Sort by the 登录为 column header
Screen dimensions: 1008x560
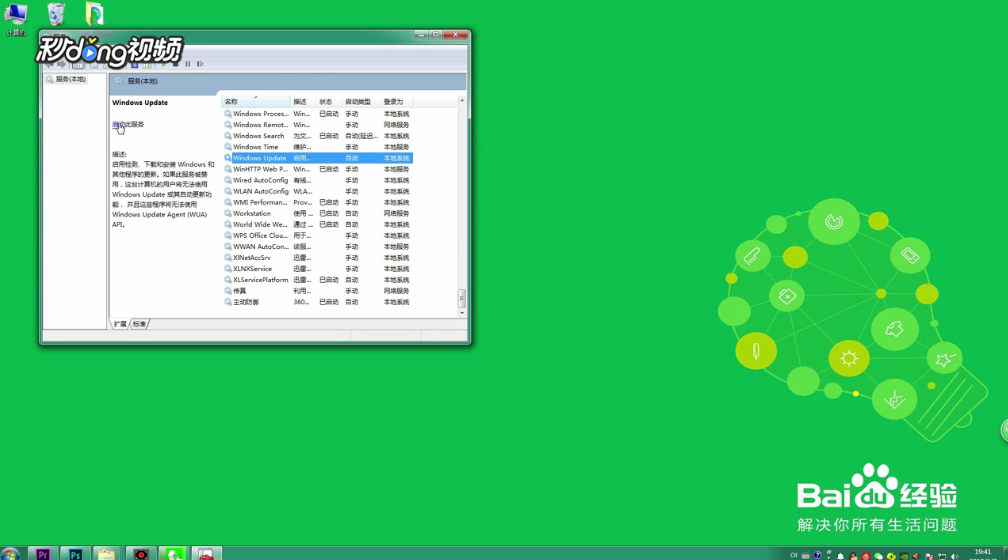[x=396, y=102]
